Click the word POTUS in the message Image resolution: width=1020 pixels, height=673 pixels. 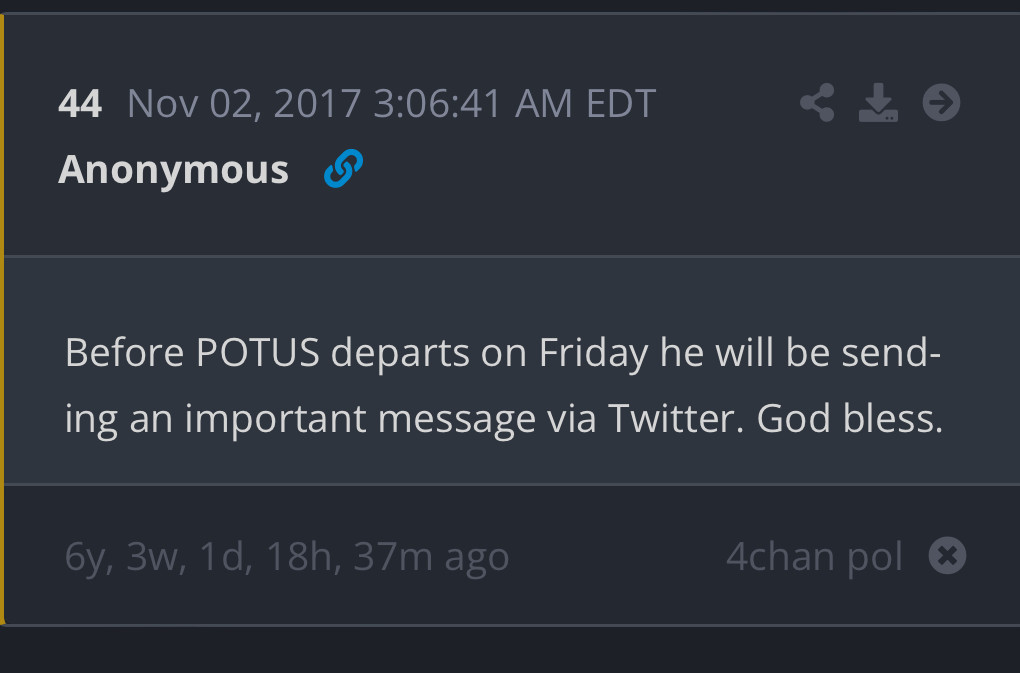coord(257,353)
